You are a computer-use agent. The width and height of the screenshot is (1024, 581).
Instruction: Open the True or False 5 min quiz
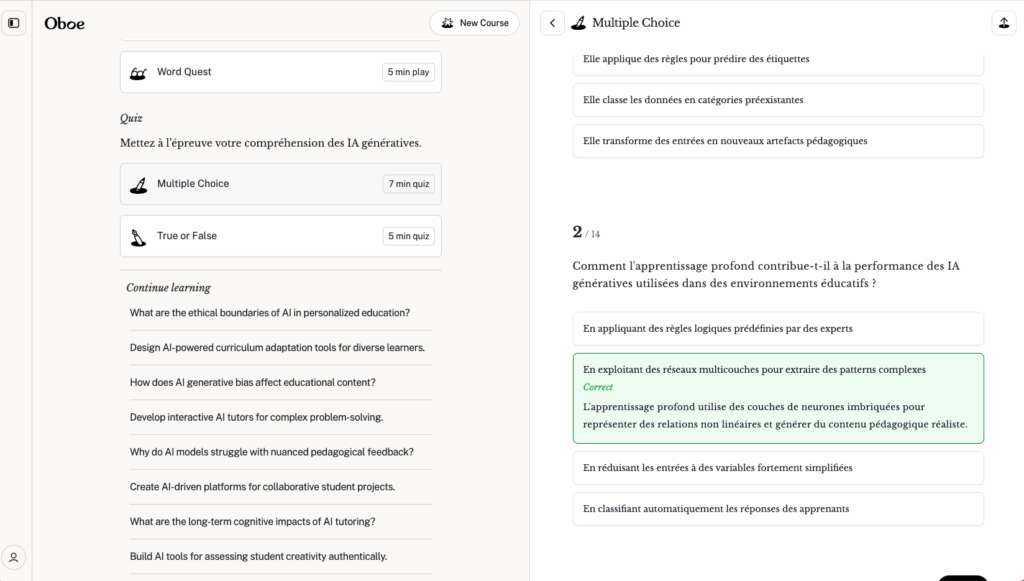(280, 236)
